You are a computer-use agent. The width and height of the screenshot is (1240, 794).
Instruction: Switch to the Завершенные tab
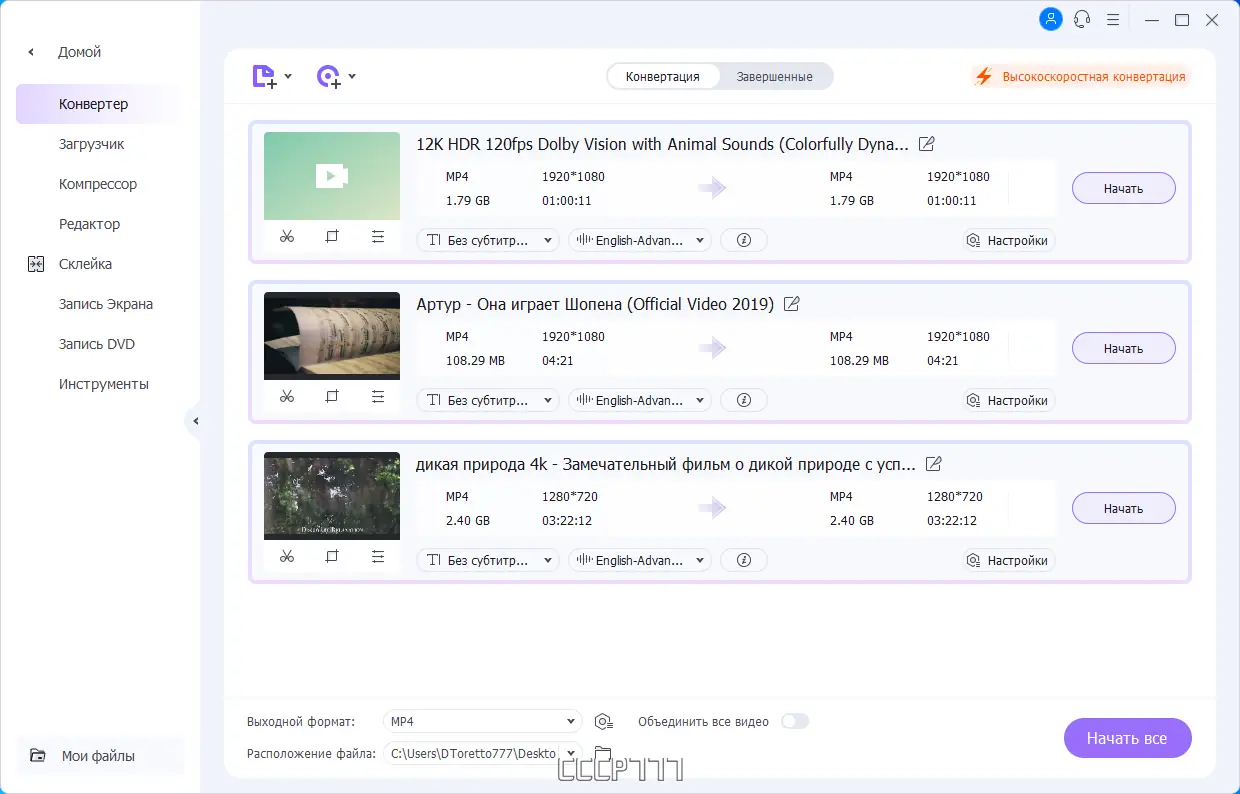click(775, 76)
